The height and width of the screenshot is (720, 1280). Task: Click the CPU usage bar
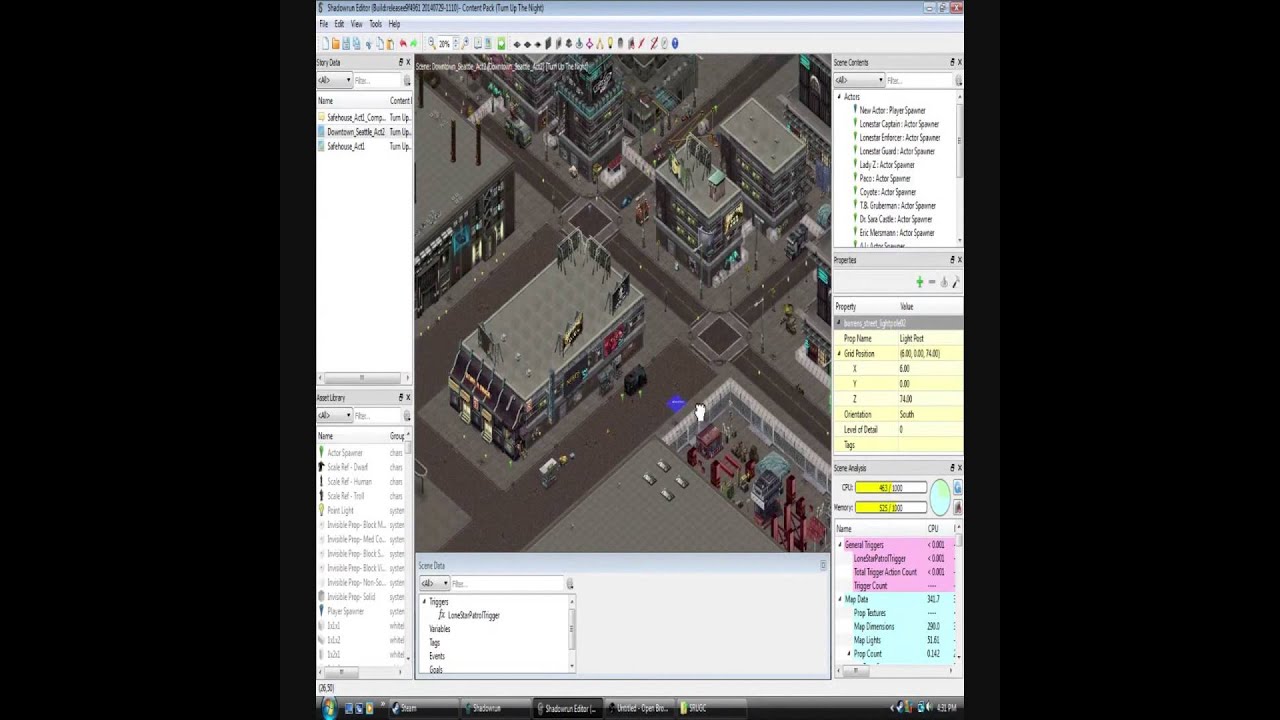coord(889,488)
